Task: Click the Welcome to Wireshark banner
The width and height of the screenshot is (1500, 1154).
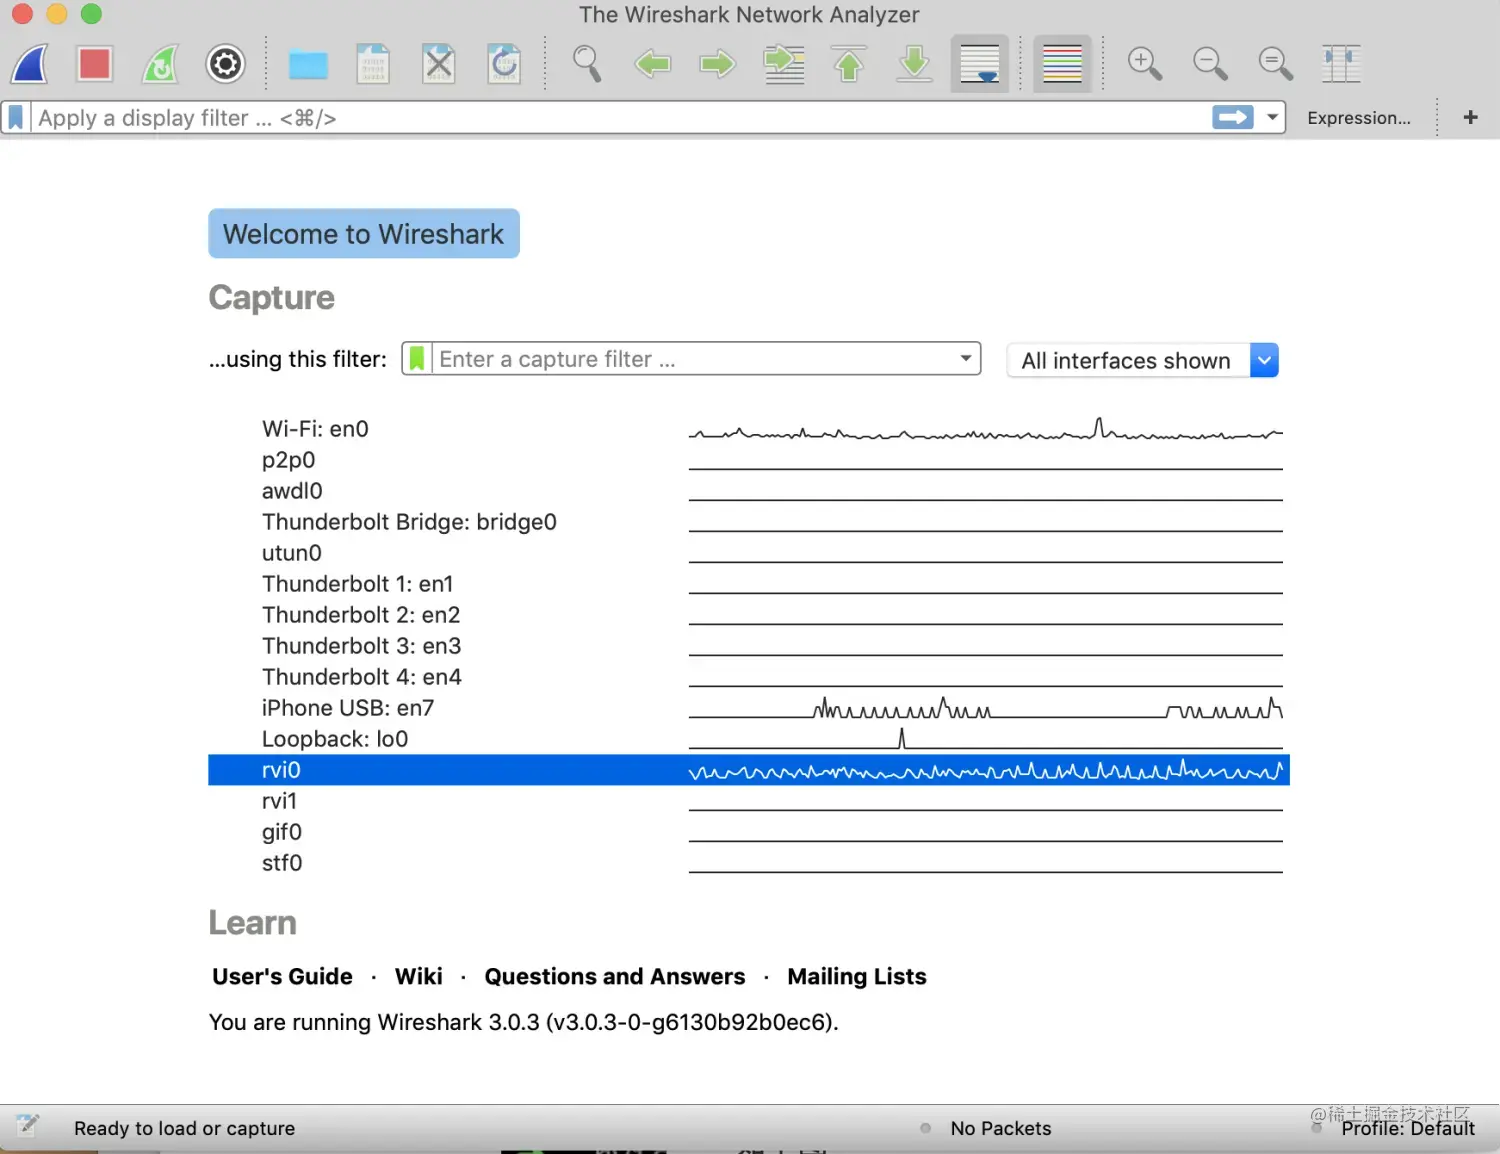Action: [364, 234]
